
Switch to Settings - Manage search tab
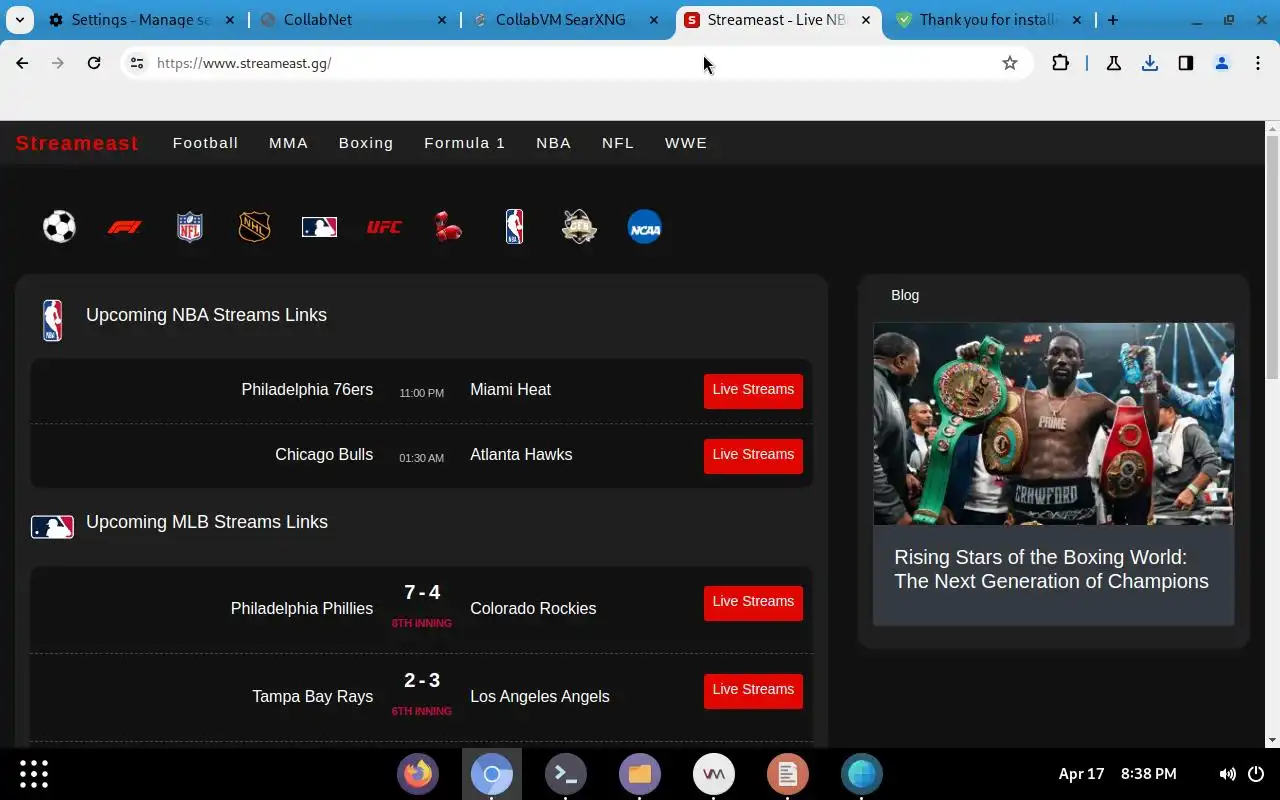click(x=140, y=20)
